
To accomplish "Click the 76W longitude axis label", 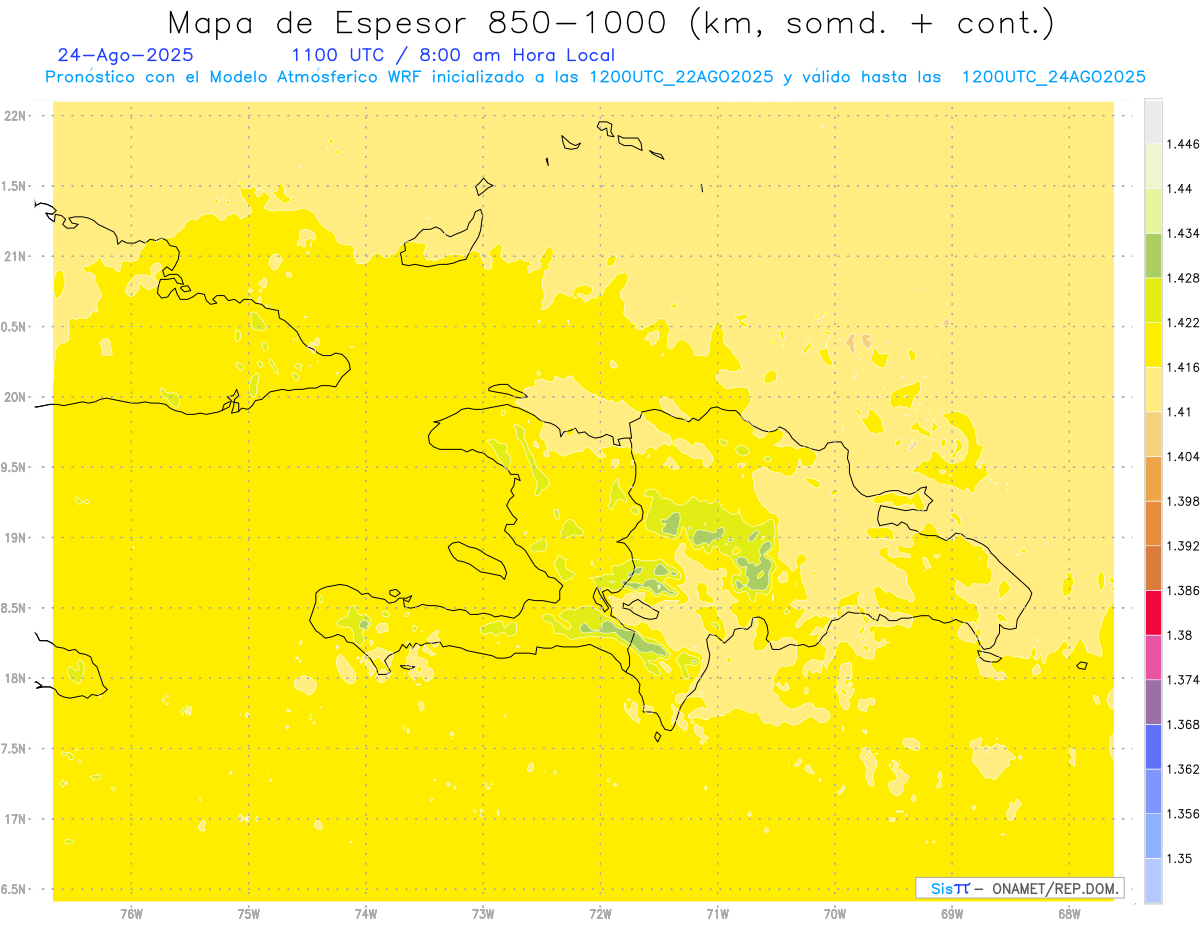I will 131,914.
